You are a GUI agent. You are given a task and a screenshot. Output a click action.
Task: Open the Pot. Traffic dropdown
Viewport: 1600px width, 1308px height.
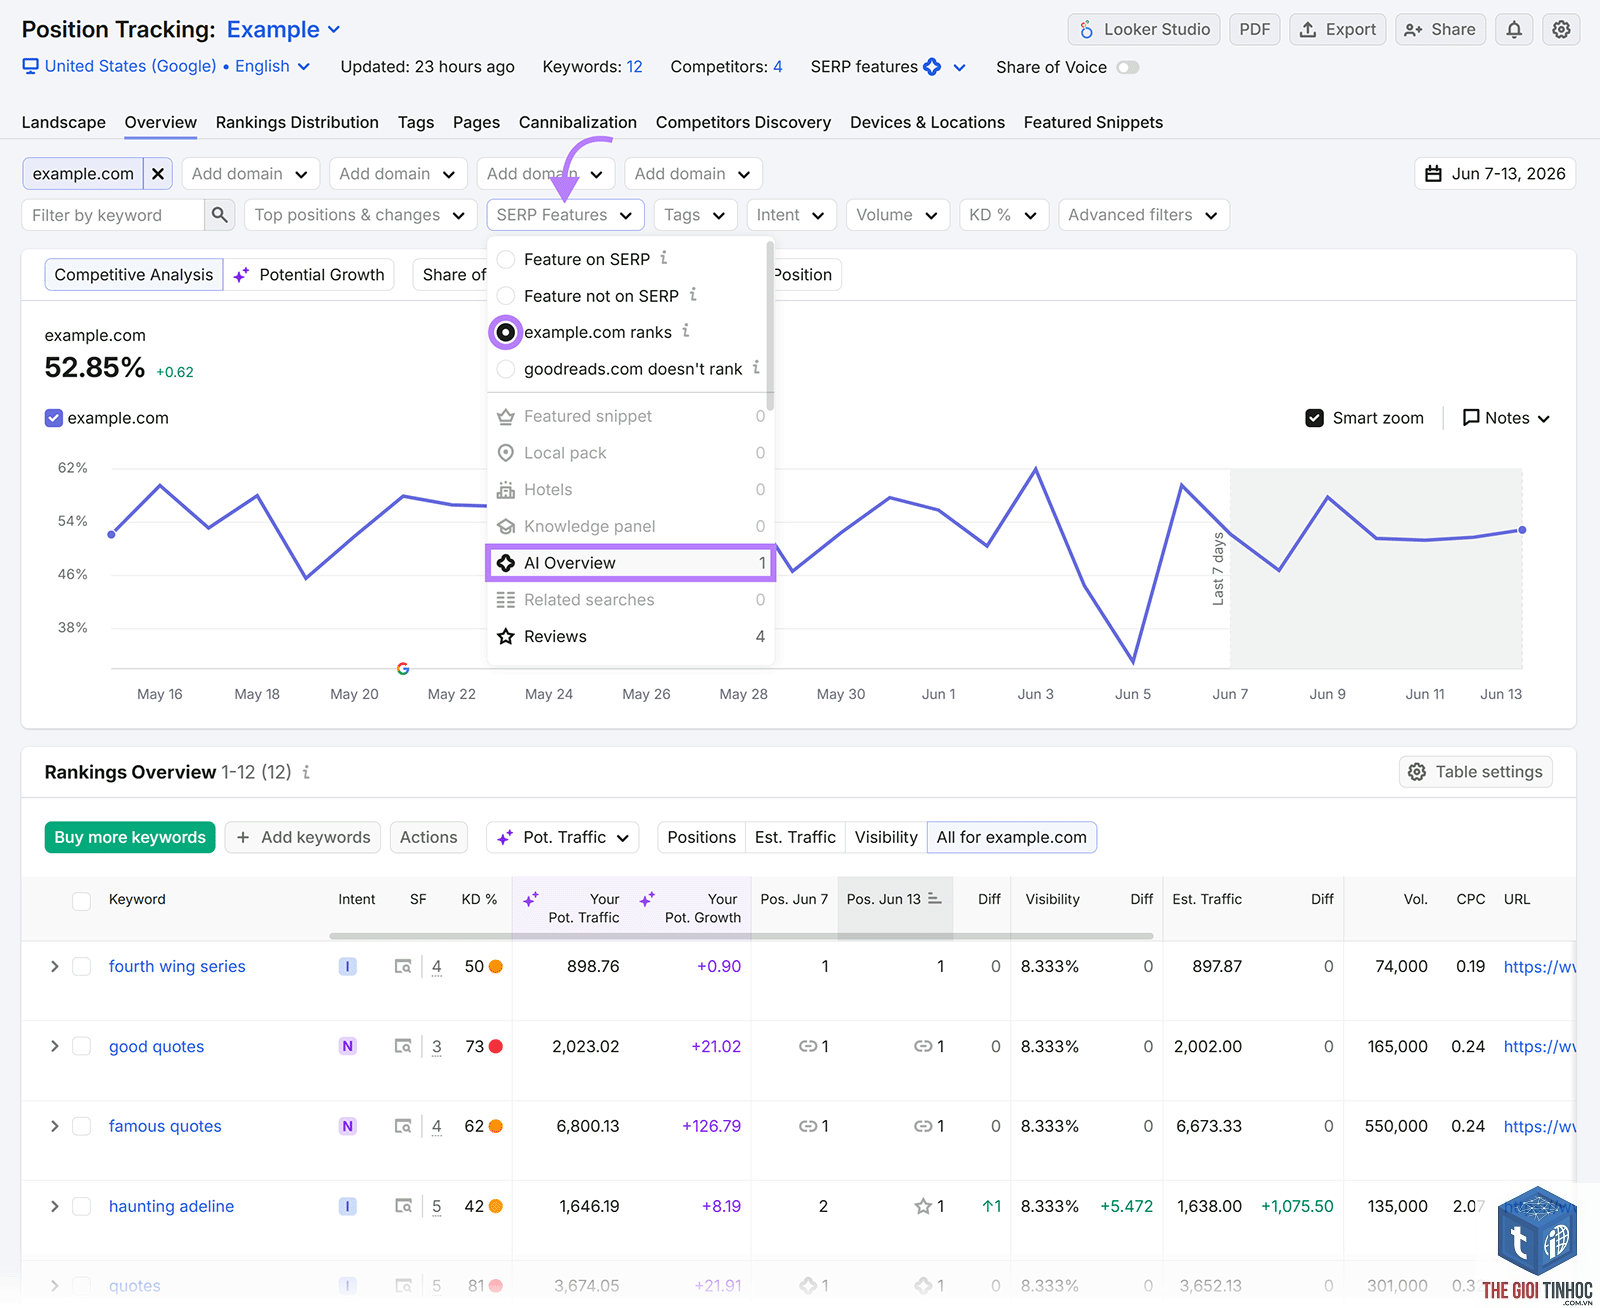coord(563,838)
